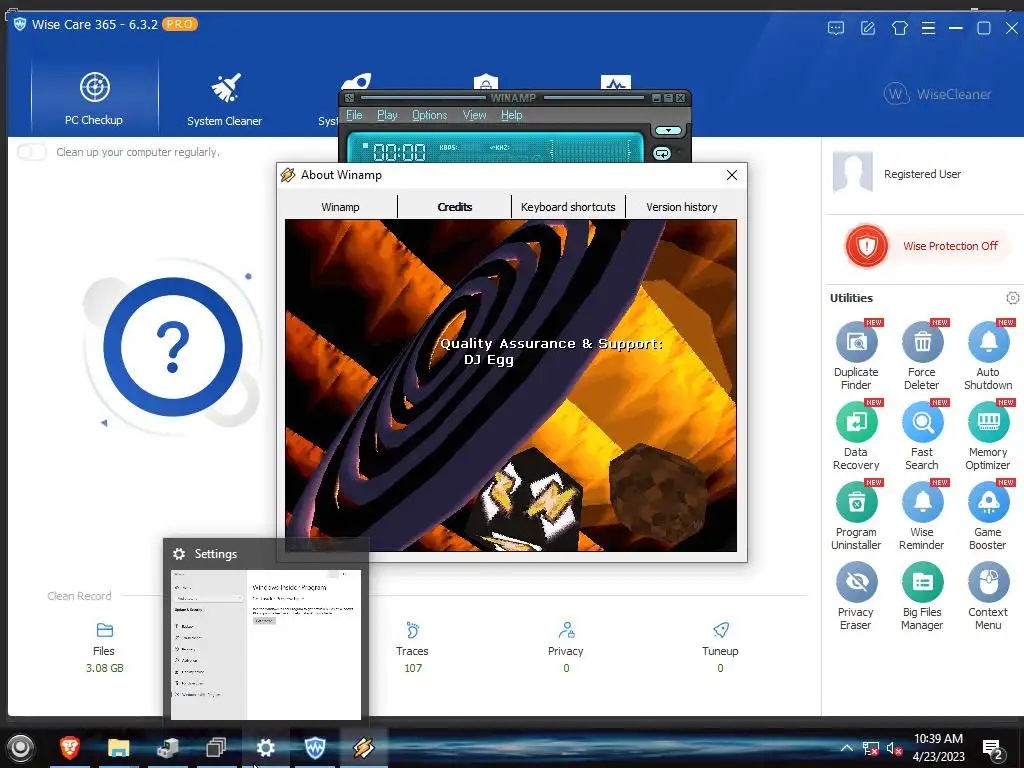Click the Files clean record icon

[x=104, y=630]
